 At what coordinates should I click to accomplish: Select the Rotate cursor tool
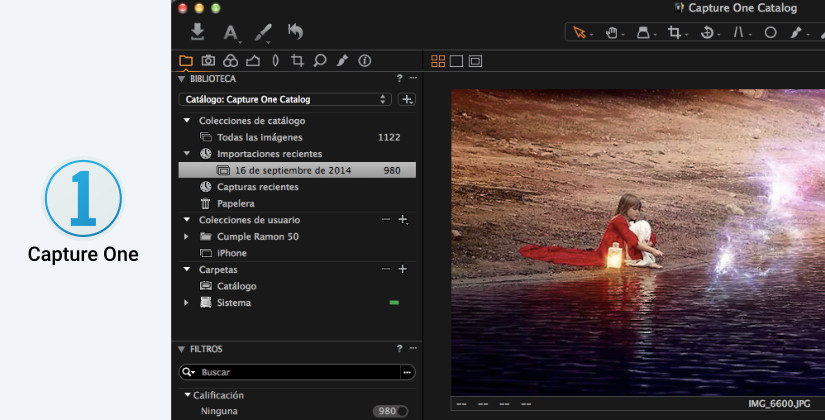coord(707,32)
